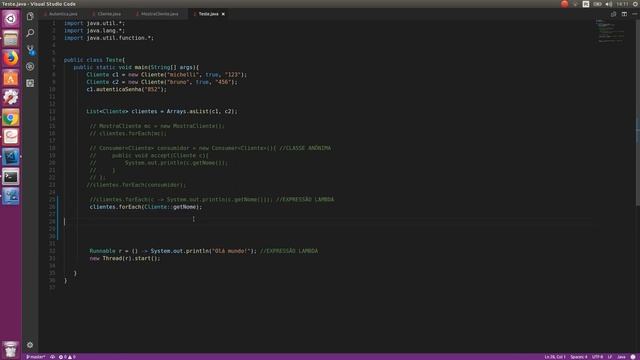Screen dimensions: 640x360
Task: Open the errors and warnings count
Action: tap(67, 357)
